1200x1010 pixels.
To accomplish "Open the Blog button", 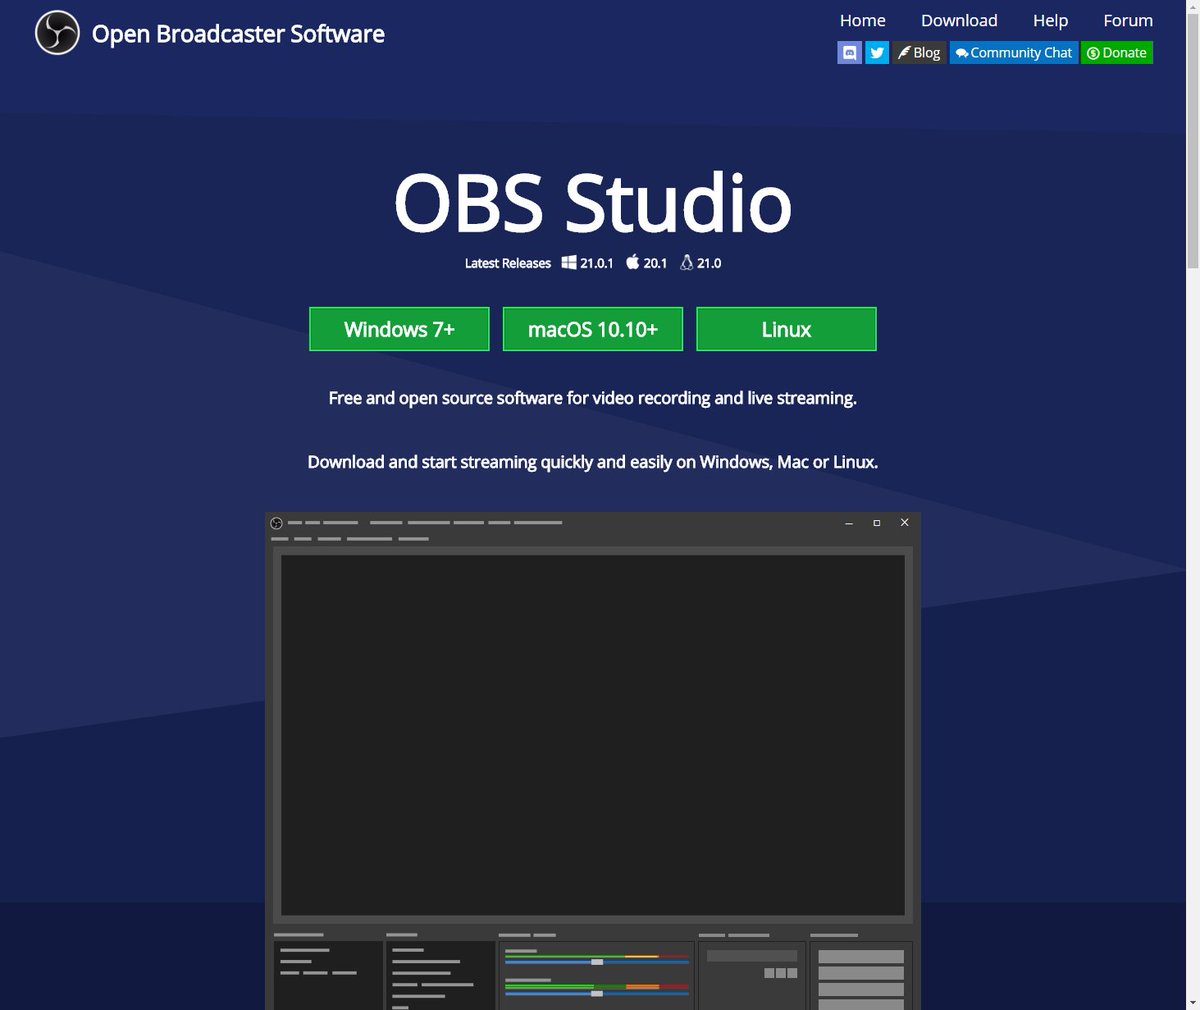I will point(919,53).
